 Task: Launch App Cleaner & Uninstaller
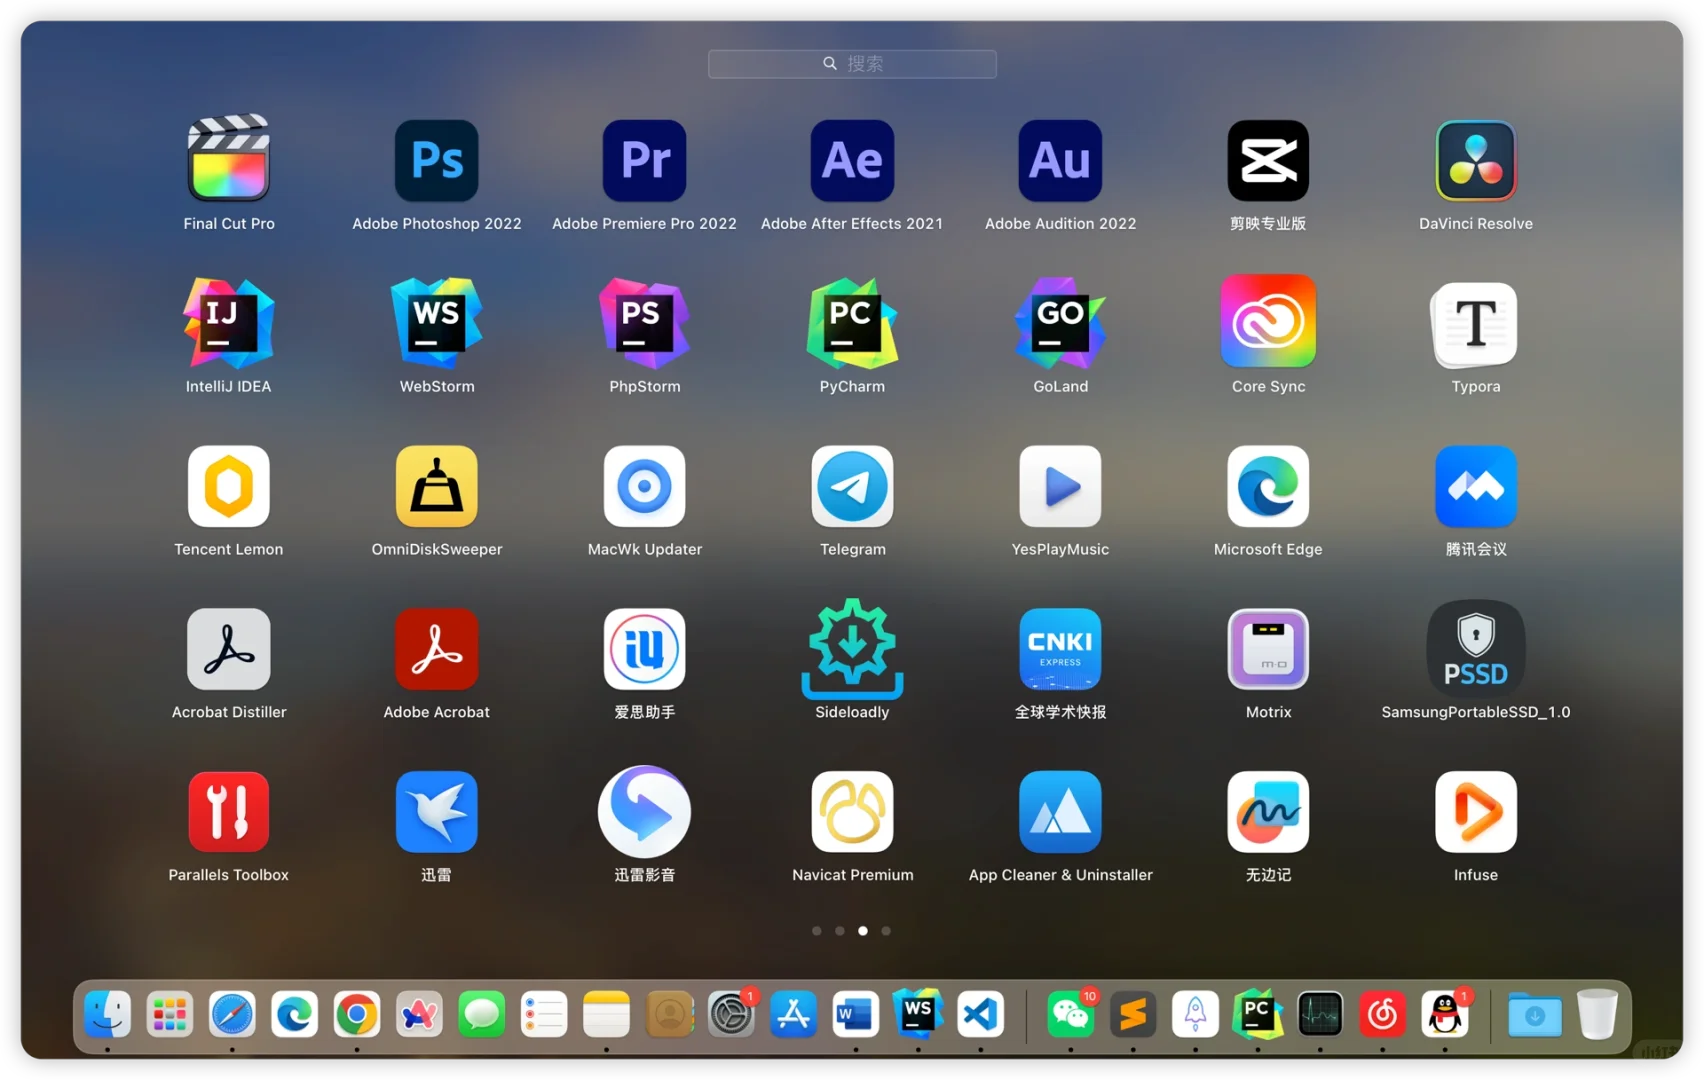pos(1061,812)
